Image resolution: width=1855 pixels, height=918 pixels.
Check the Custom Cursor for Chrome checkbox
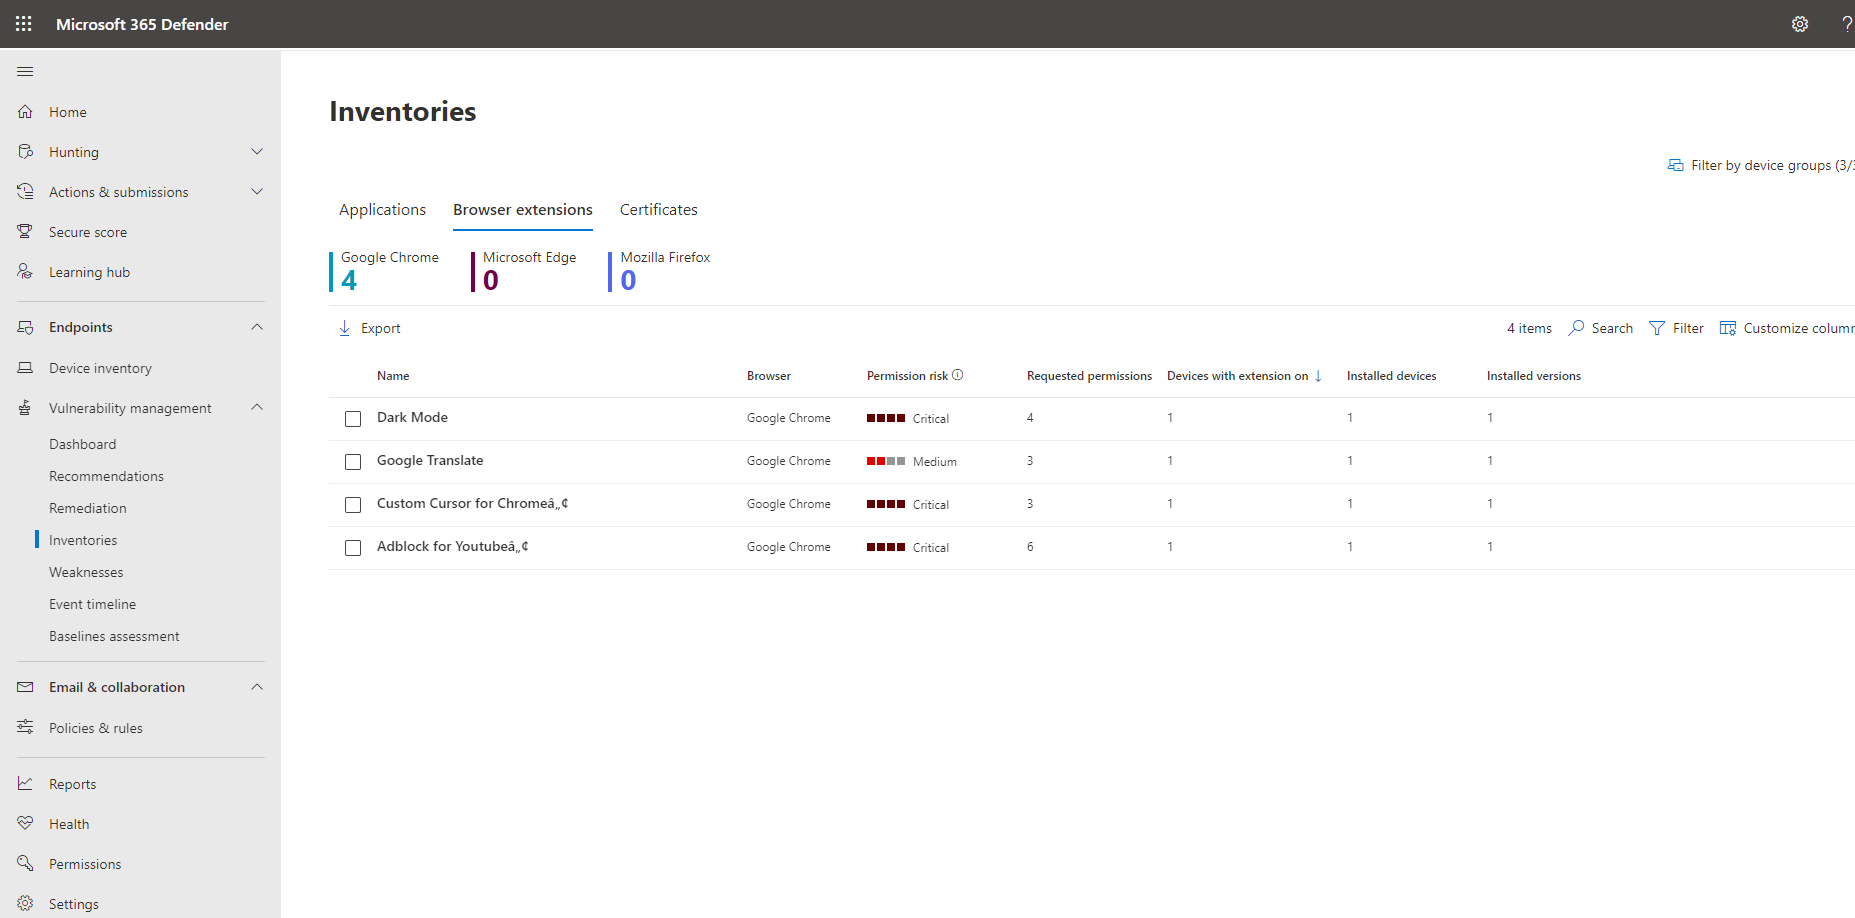point(353,505)
